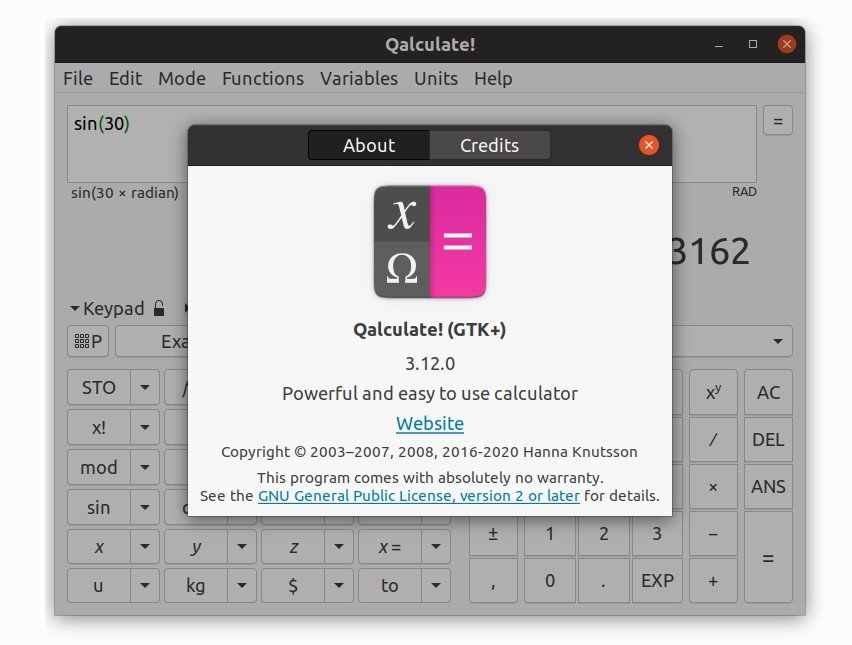Viewport: 852px width, 645px height.
Task: Close the About dialog with the orange X
Action: tap(649, 145)
